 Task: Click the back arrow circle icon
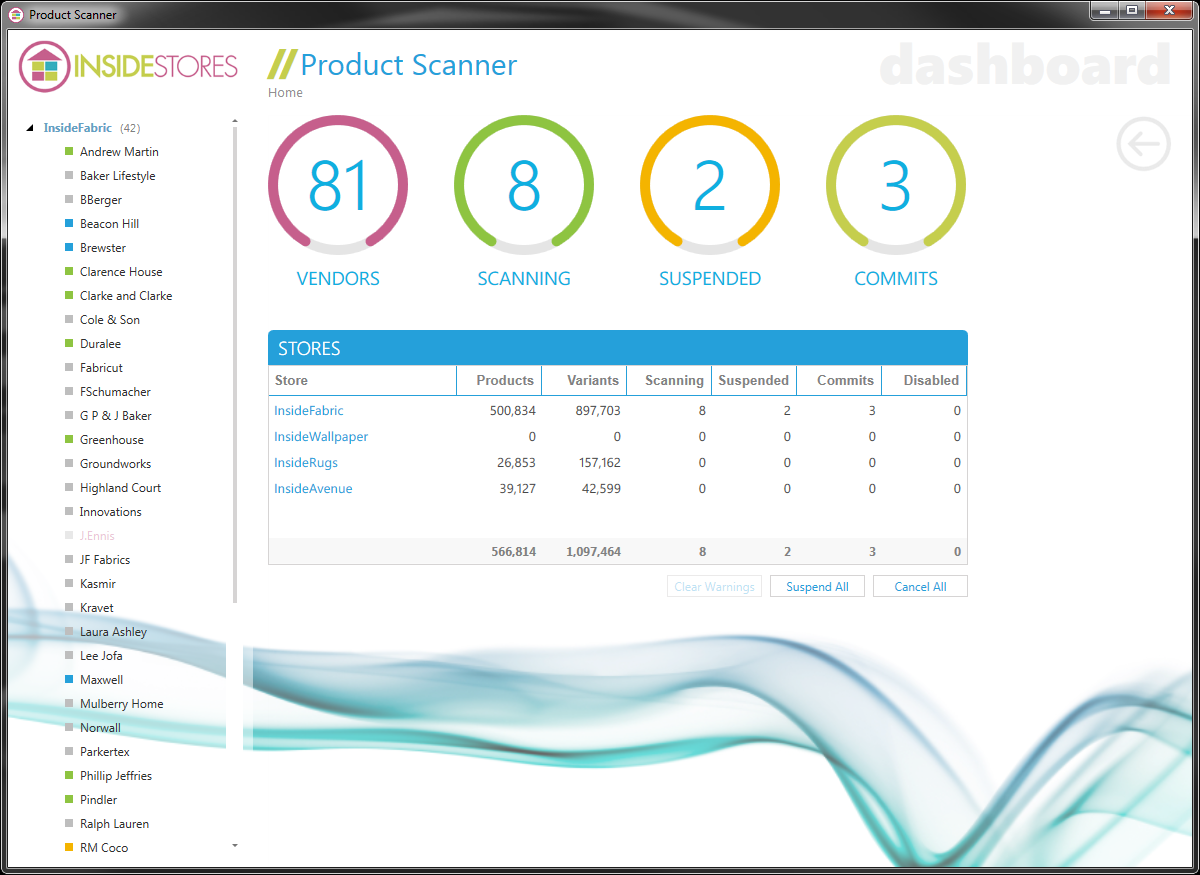1143,144
